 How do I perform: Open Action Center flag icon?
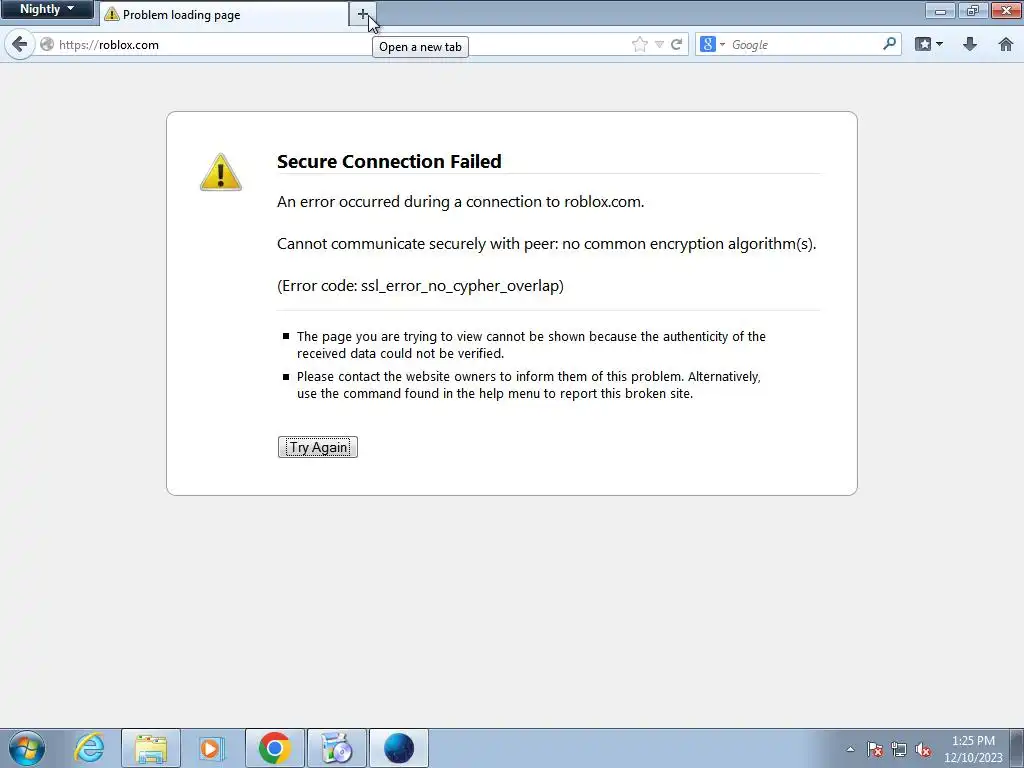(x=875, y=749)
